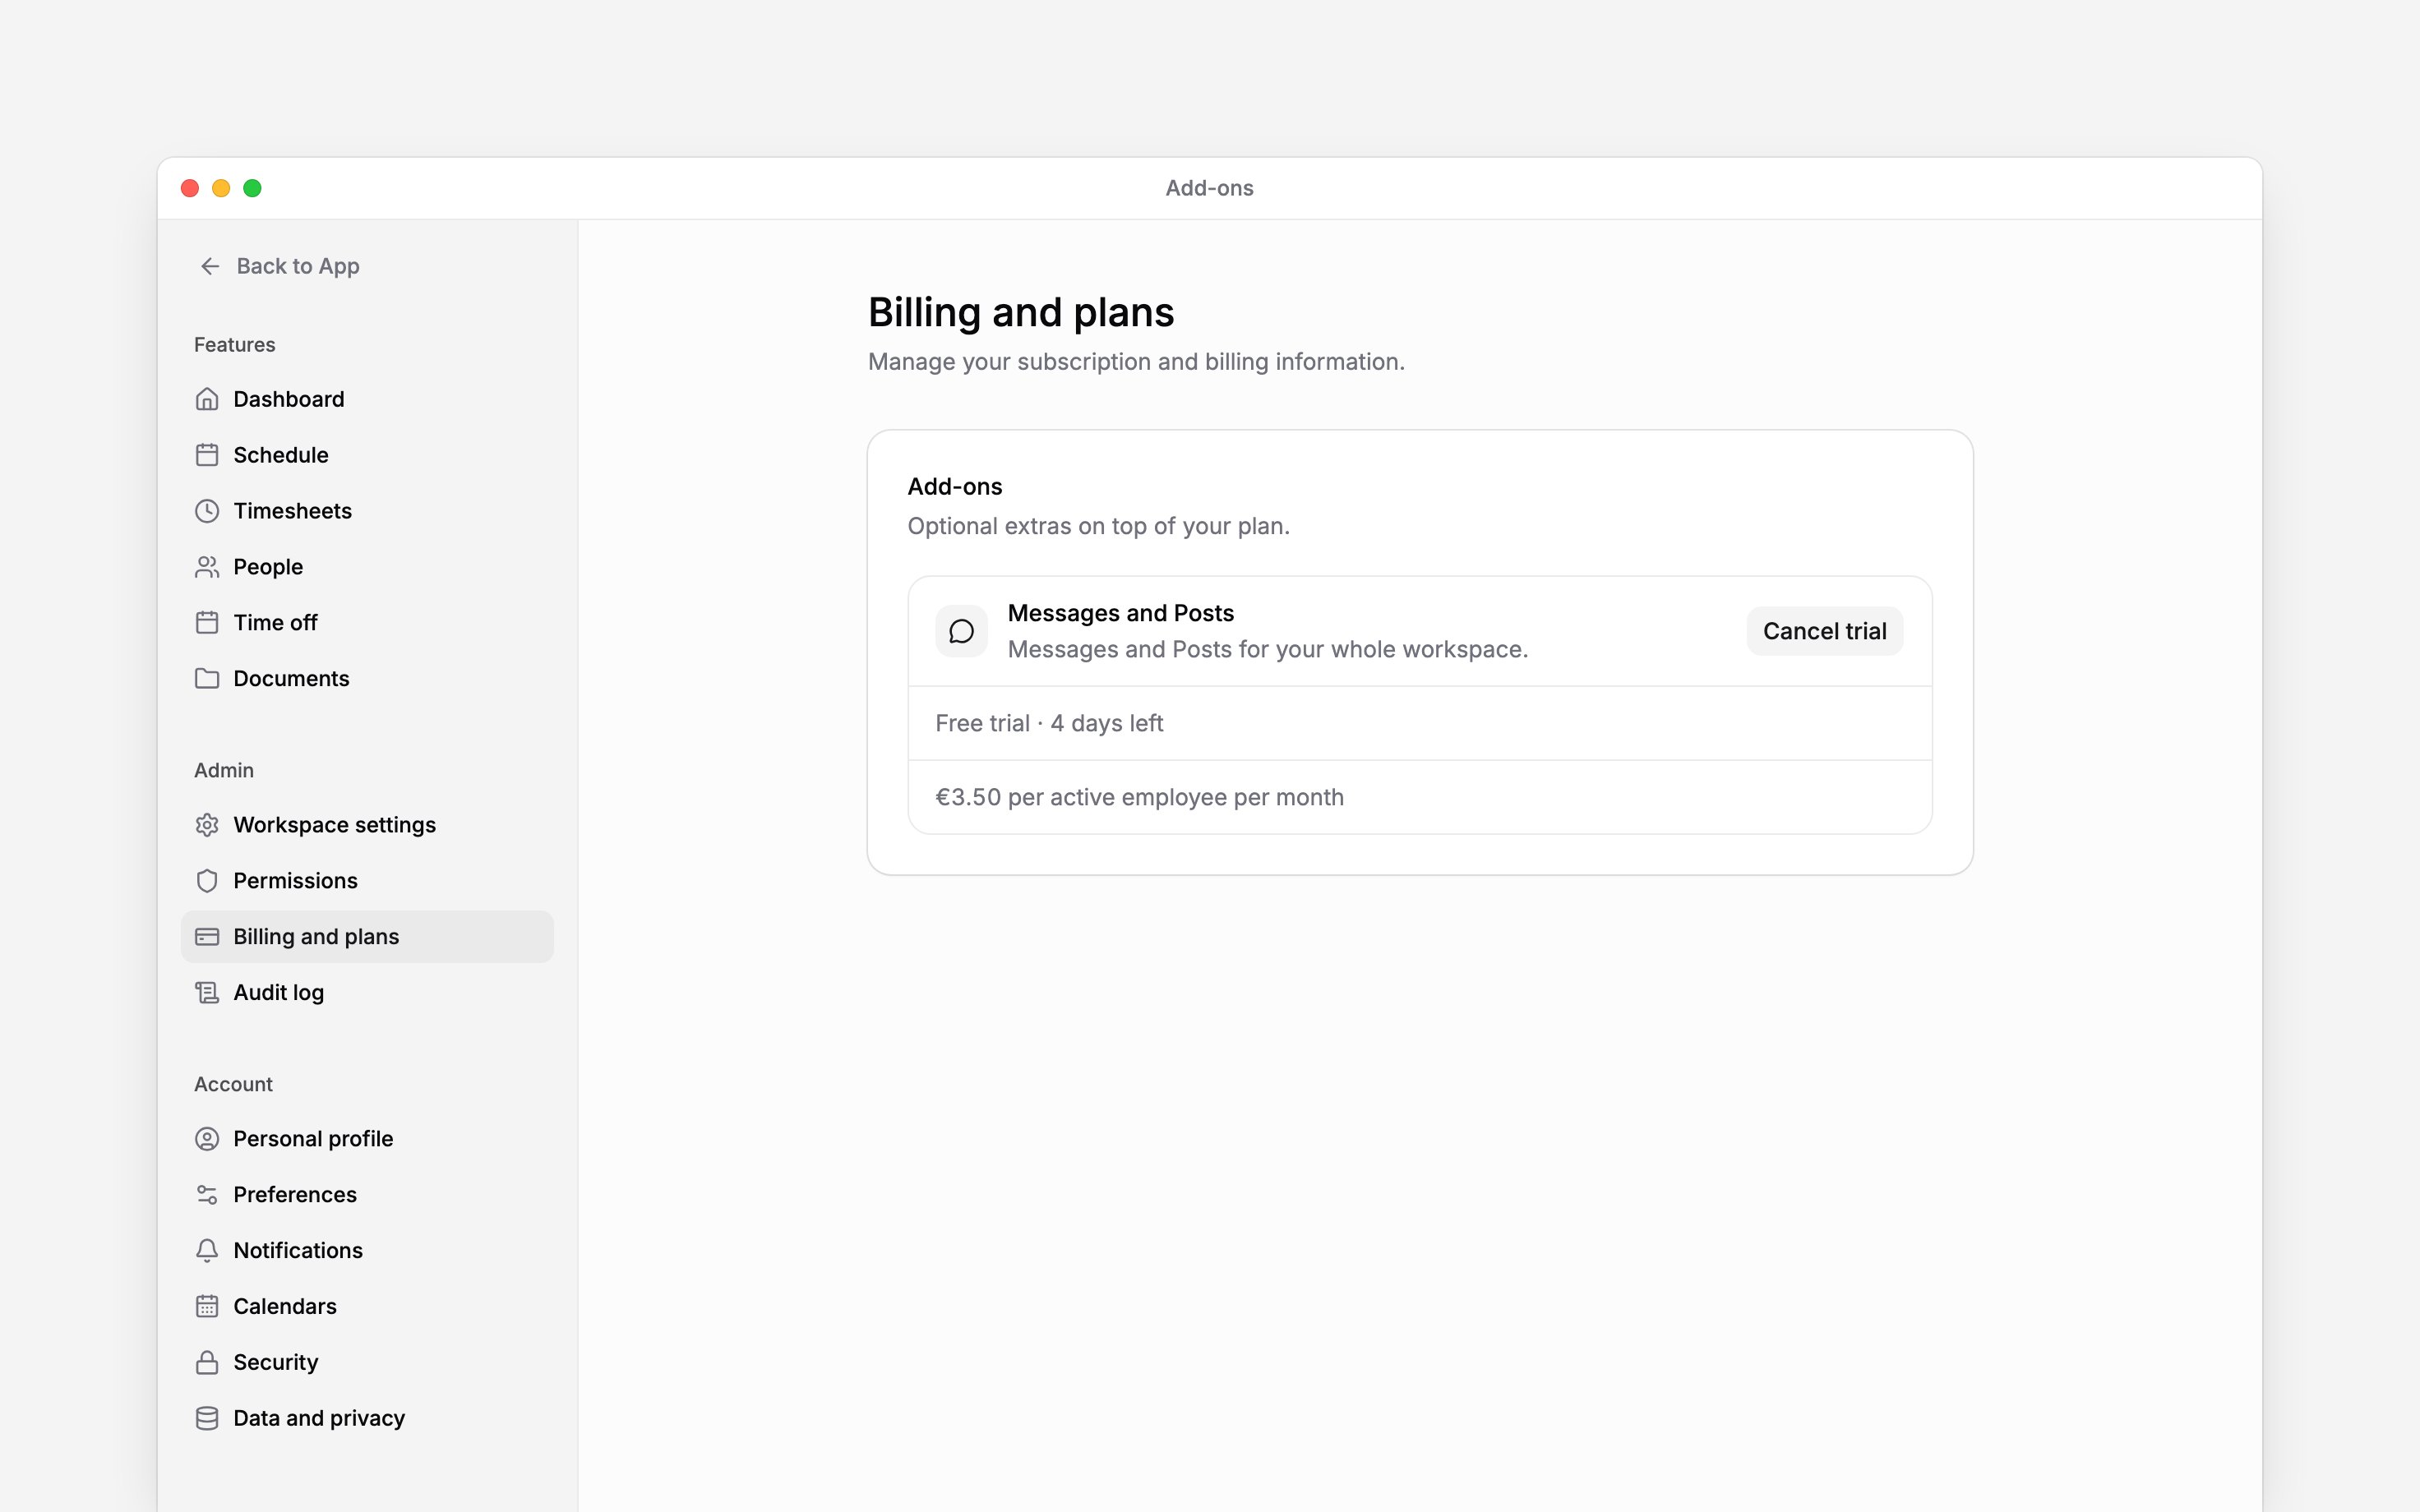This screenshot has width=2420, height=1512.
Task: Click the Messages and Posts chat bubble icon
Action: [961, 631]
